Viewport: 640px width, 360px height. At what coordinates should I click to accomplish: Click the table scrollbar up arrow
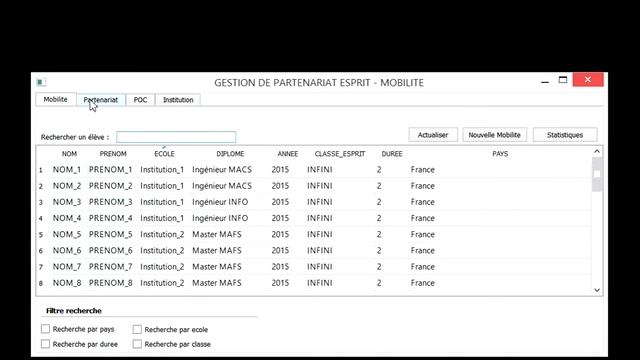click(597, 151)
